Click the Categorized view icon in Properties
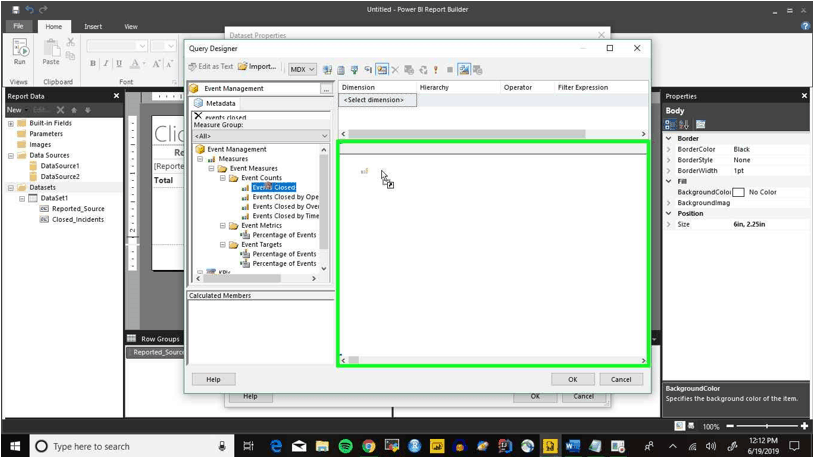 click(x=670, y=124)
